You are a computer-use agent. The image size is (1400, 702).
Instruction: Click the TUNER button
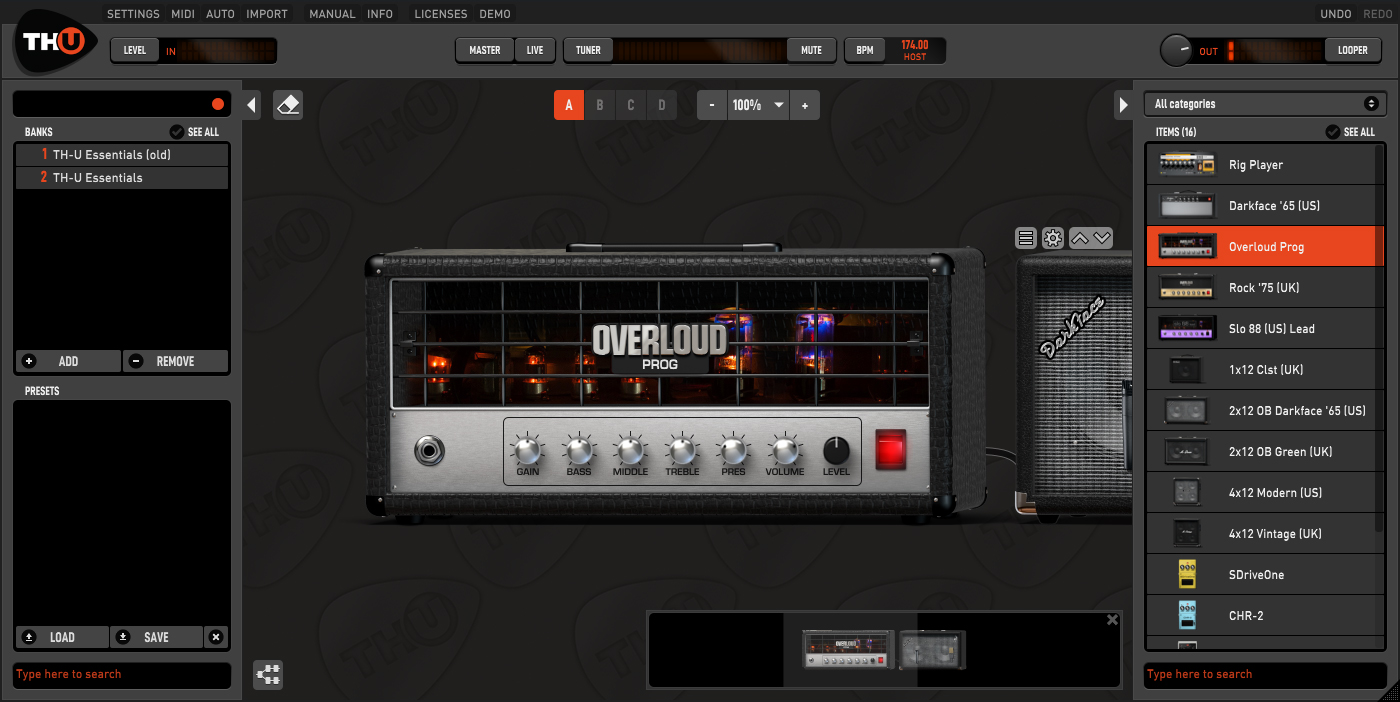pyautogui.click(x=588, y=50)
